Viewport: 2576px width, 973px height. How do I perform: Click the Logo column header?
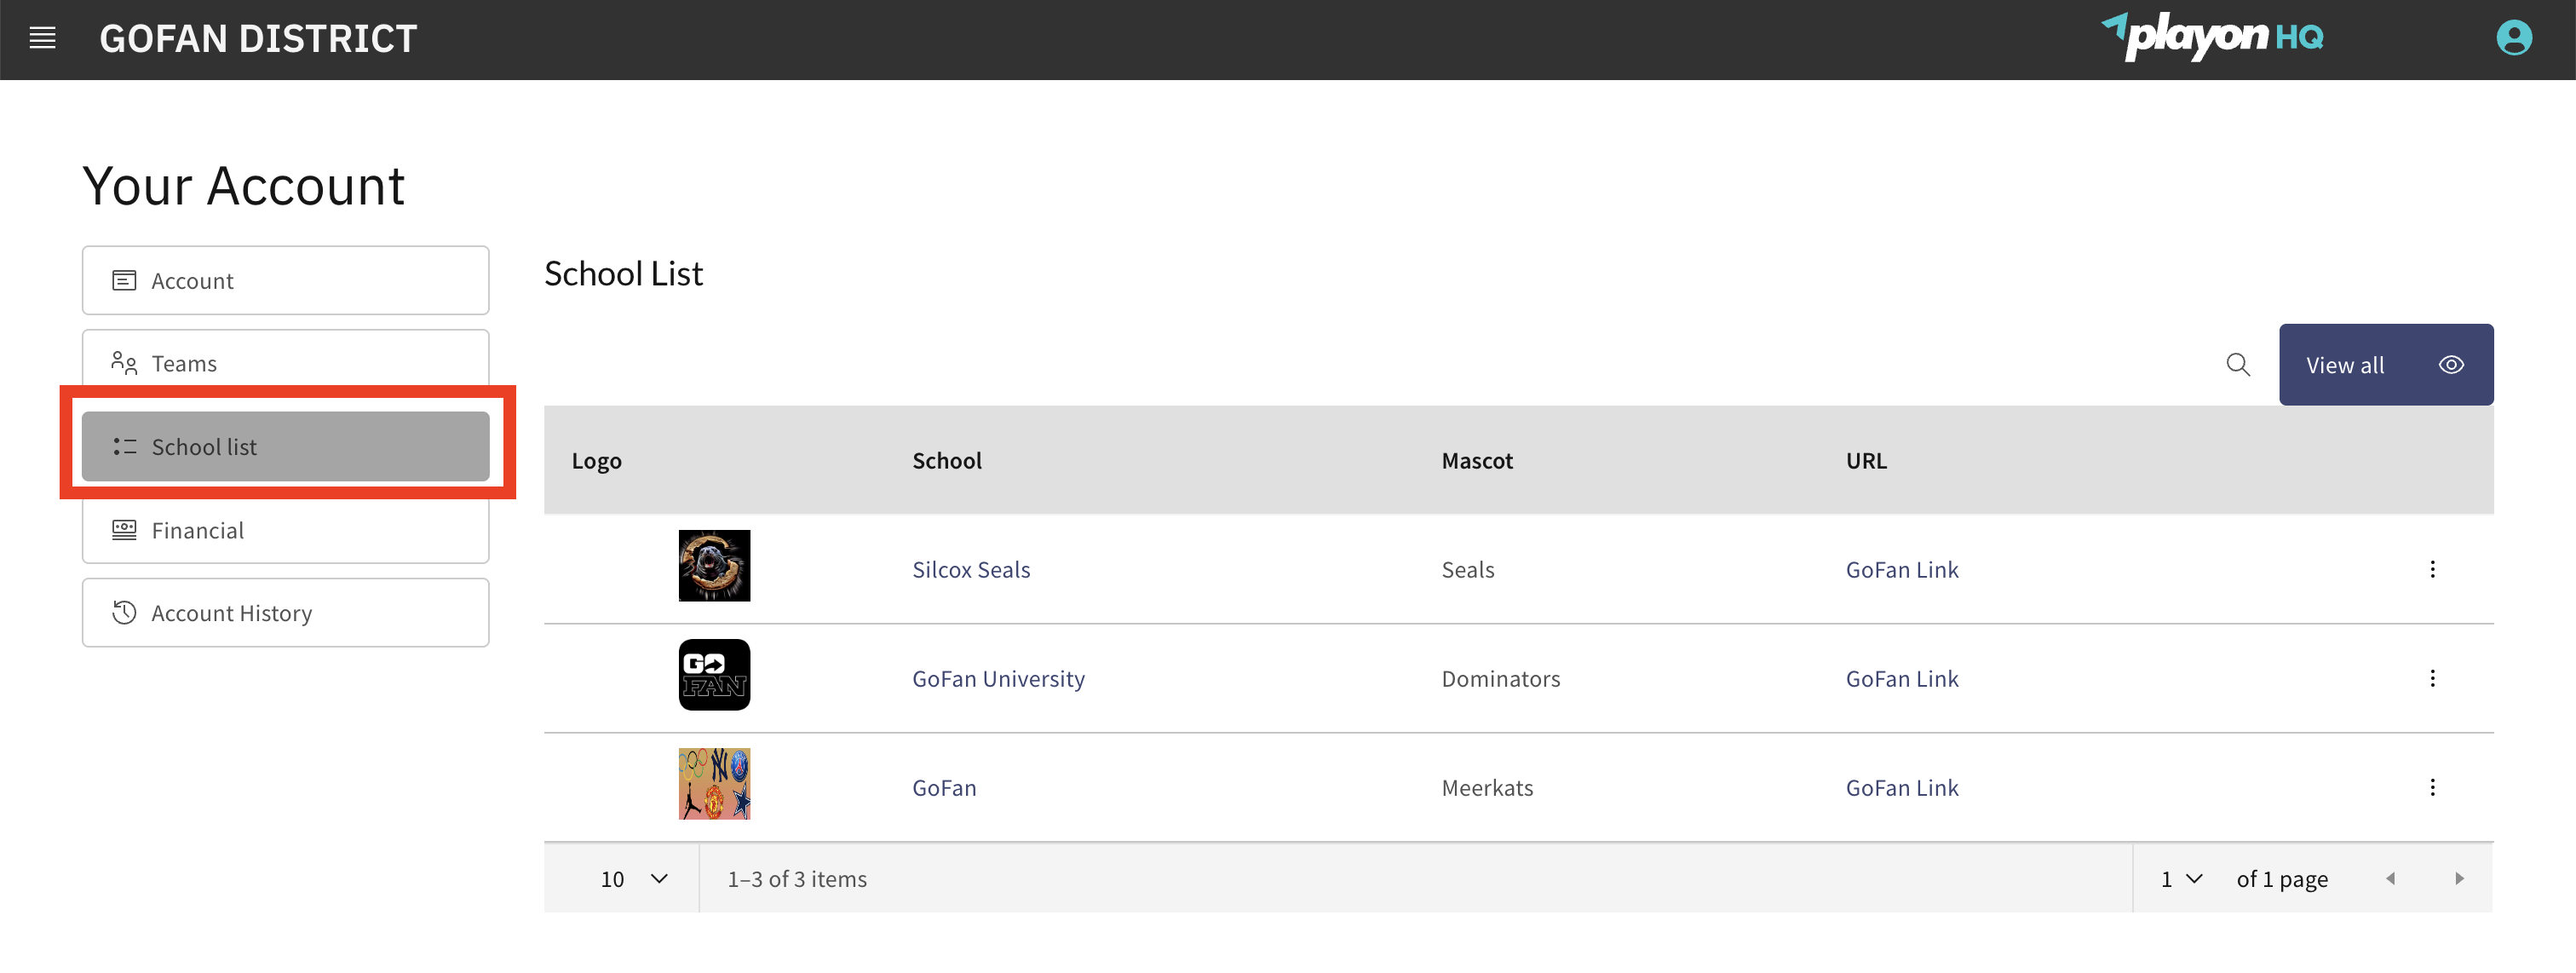[x=596, y=461]
